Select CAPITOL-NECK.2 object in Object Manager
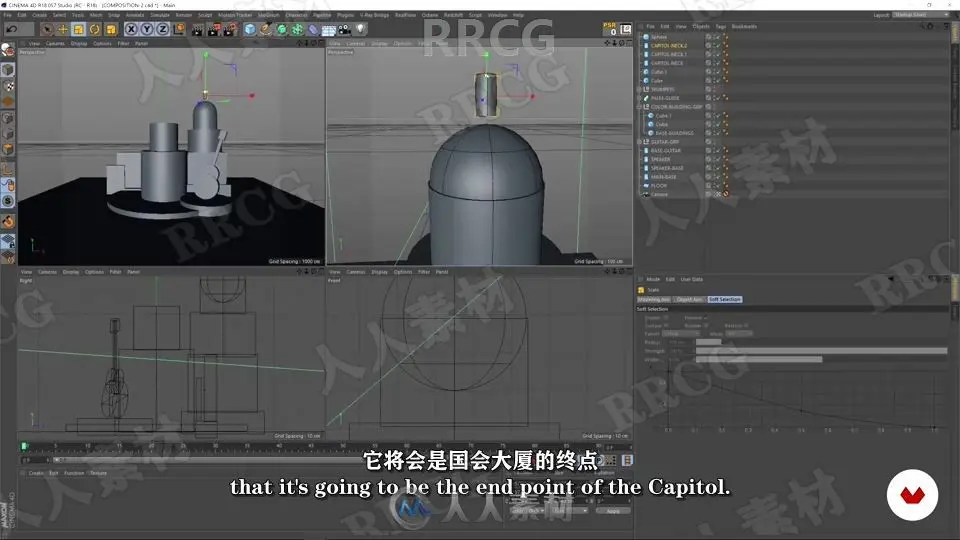 (669, 45)
